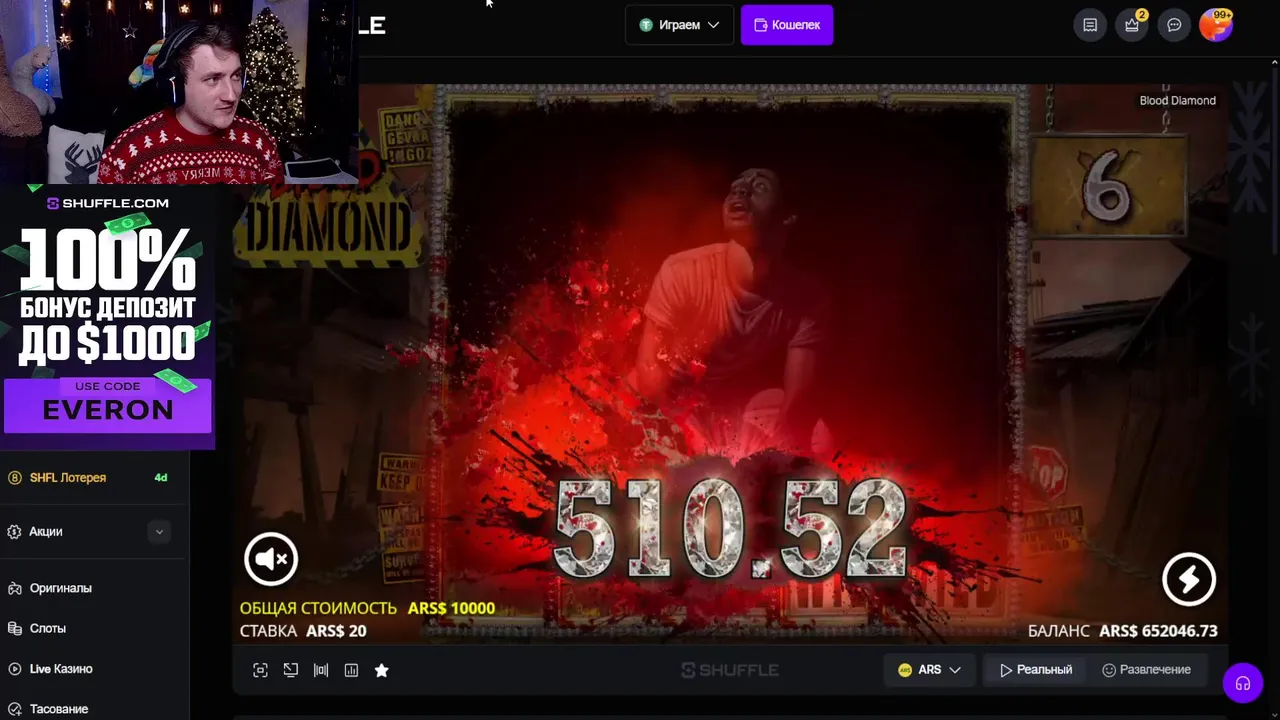Expand the Акции chevron
Screen dimensions: 1280x720
click(159, 532)
